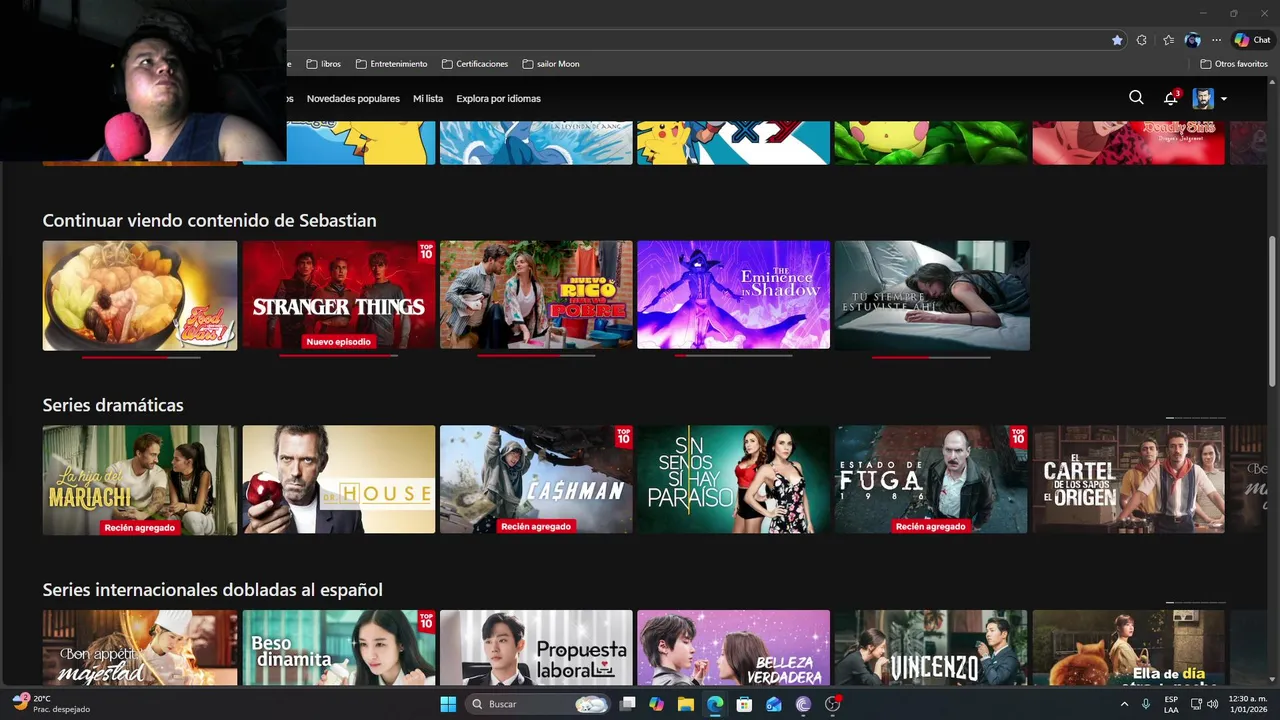Open Microsoft Store on taskbar
Image resolution: width=1280 pixels, height=720 pixels.
tap(744, 704)
